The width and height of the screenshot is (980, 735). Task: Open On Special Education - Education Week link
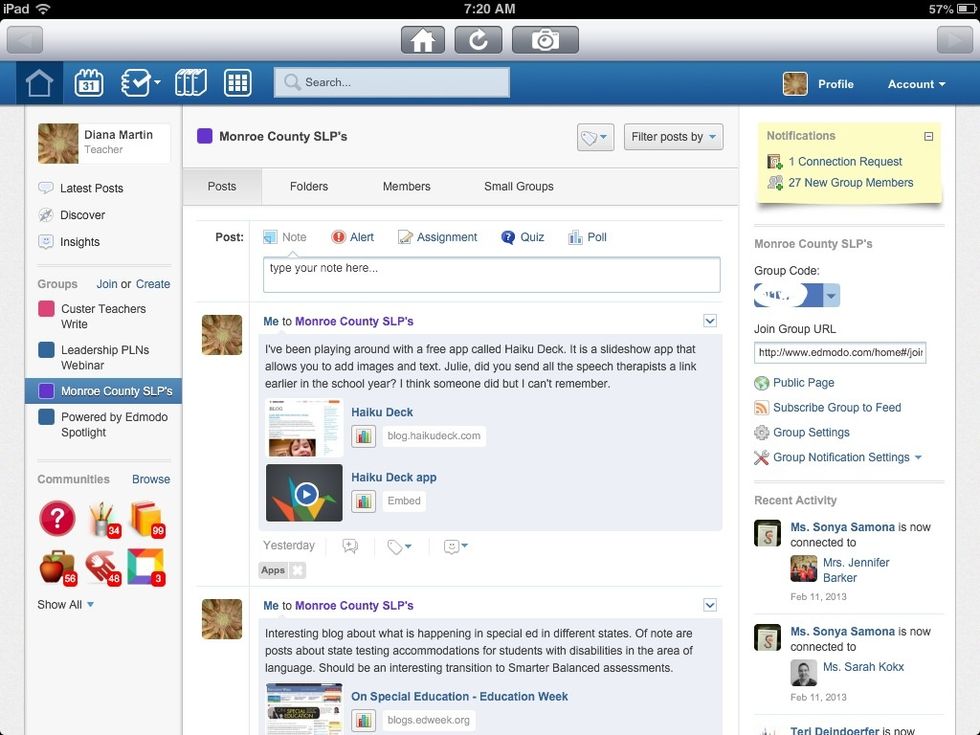(x=459, y=696)
